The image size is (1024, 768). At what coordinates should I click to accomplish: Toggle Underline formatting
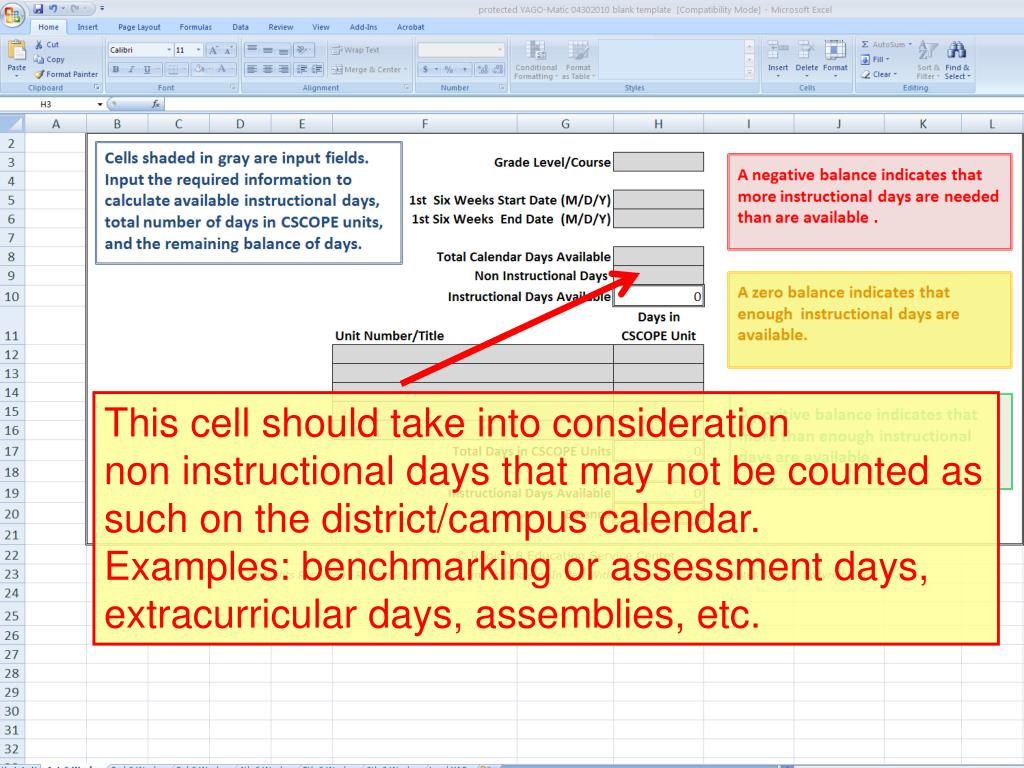pos(147,69)
